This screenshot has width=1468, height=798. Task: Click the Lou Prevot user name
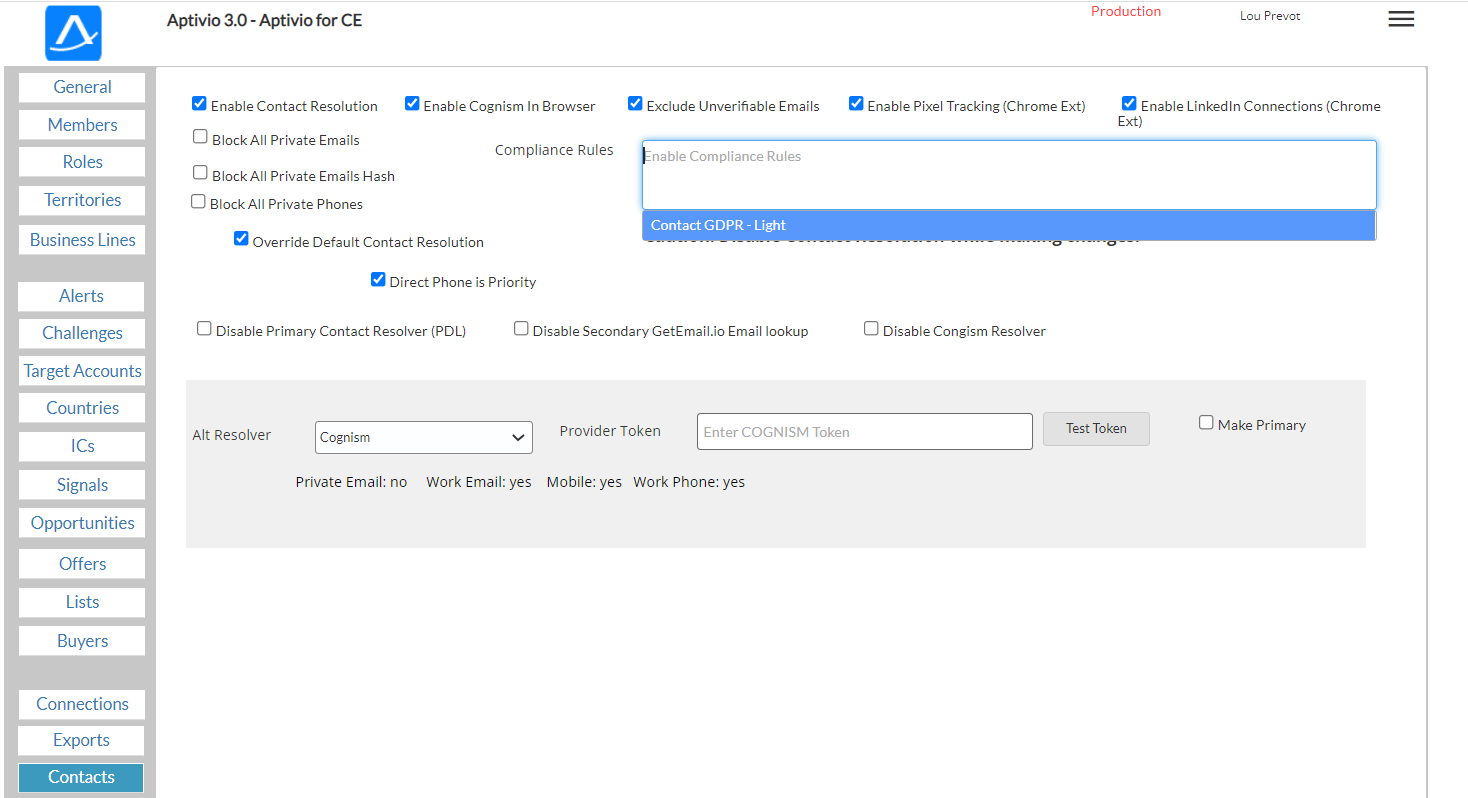[x=1270, y=16]
